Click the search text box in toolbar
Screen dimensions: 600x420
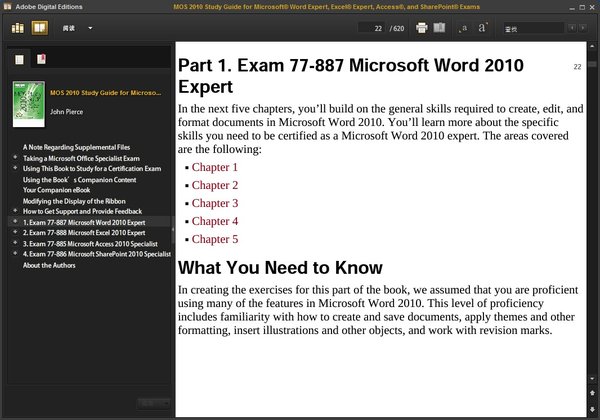tap(535, 28)
